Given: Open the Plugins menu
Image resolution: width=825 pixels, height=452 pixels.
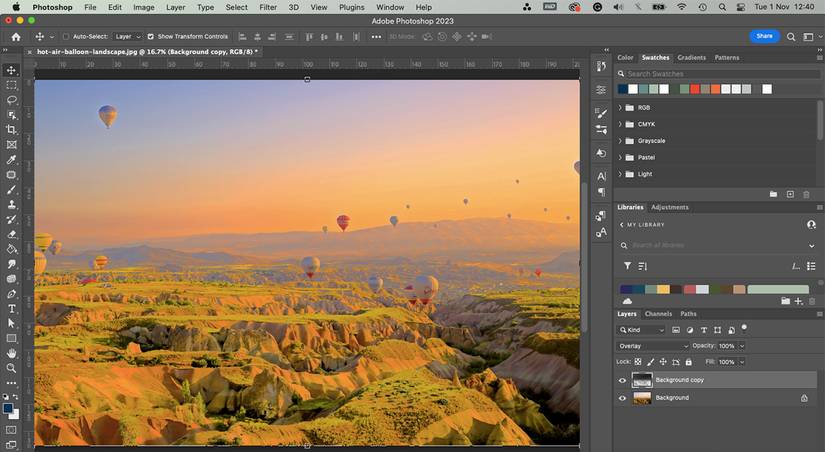Looking at the screenshot, I should click(351, 7).
